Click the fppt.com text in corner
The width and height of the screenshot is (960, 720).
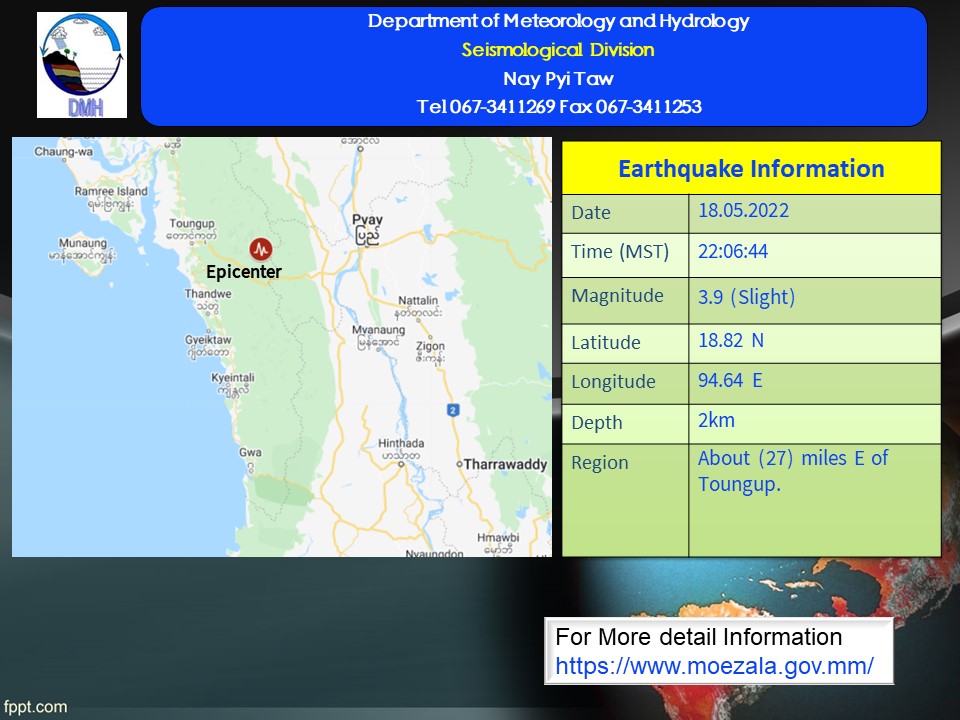pyautogui.click(x=35, y=707)
